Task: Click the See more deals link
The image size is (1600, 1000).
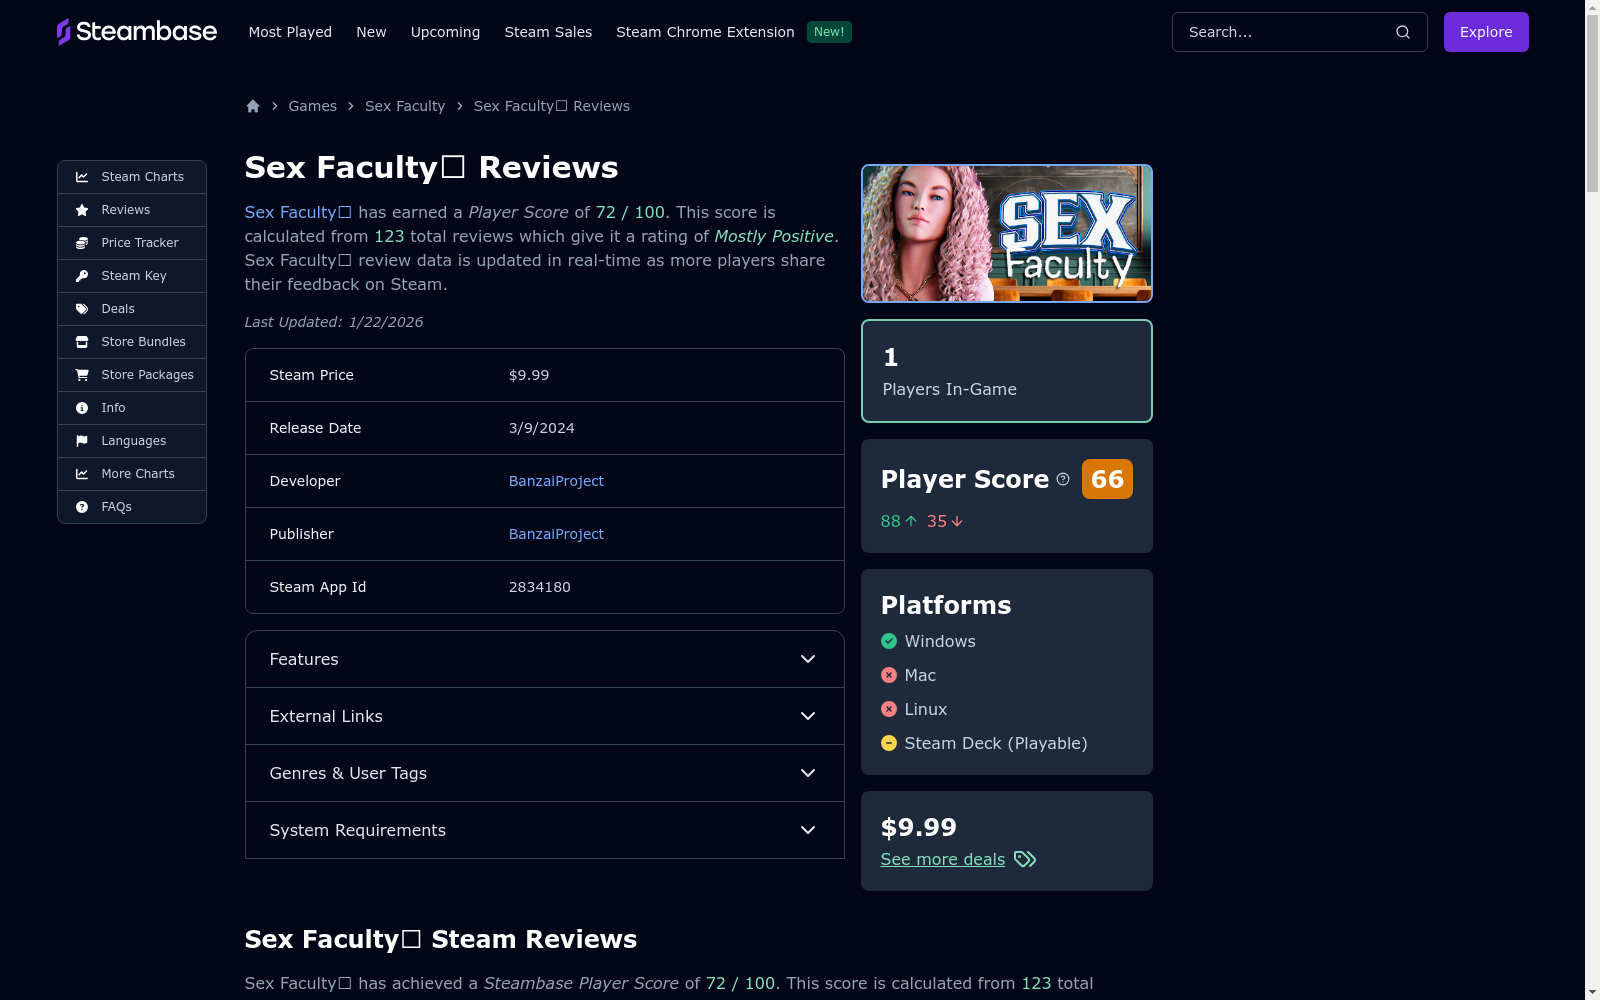Action: [x=943, y=859]
